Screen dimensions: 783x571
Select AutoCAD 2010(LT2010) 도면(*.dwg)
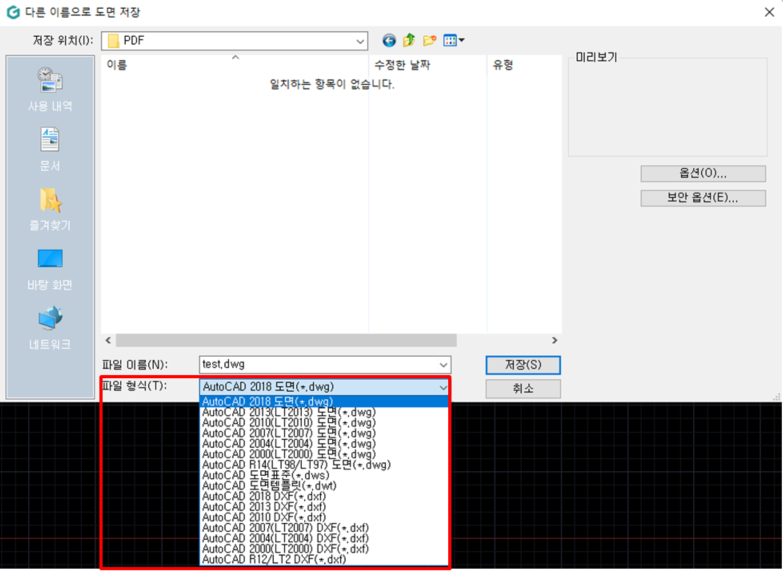pyautogui.click(x=324, y=423)
